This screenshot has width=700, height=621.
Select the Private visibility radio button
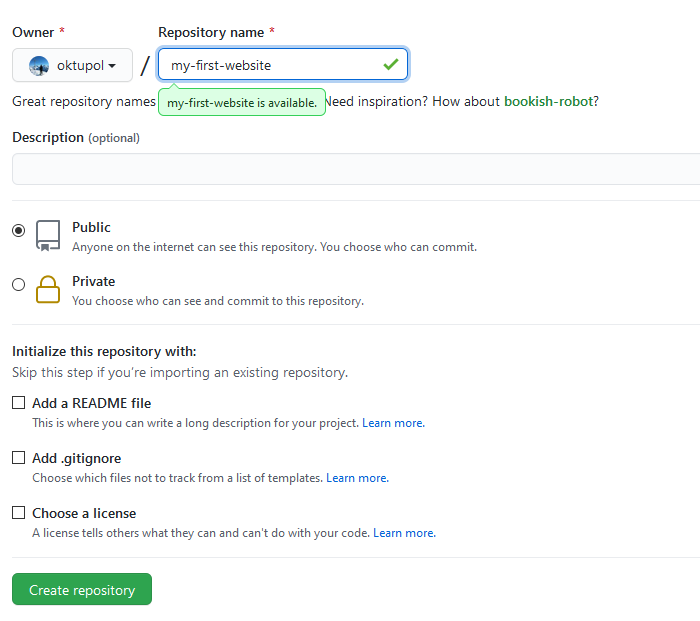pos(19,284)
